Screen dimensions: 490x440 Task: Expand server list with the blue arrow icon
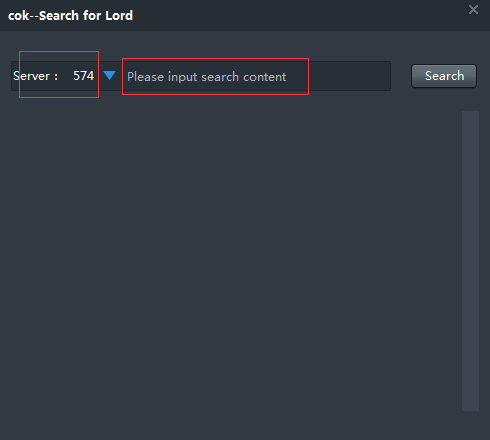click(x=109, y=75)
